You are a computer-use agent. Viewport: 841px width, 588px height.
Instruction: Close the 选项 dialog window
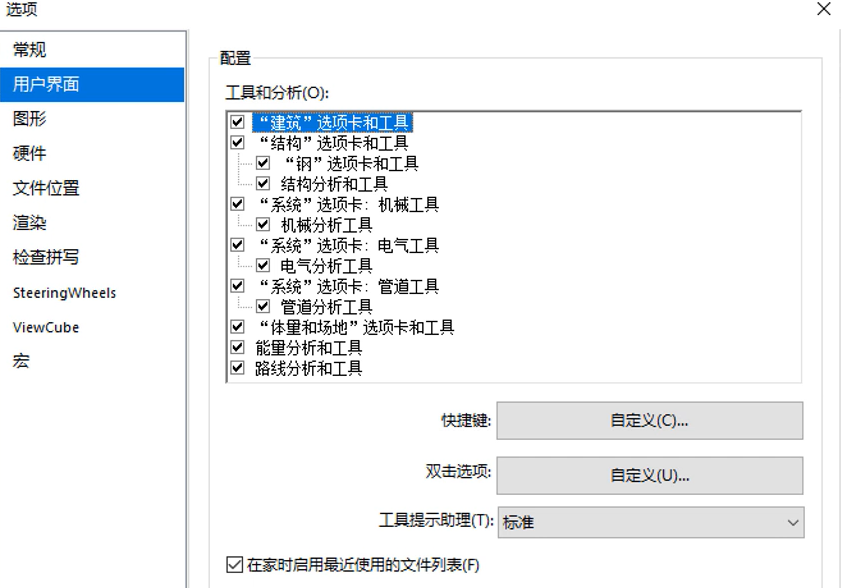pyautogui.click(x=824, y=9)
